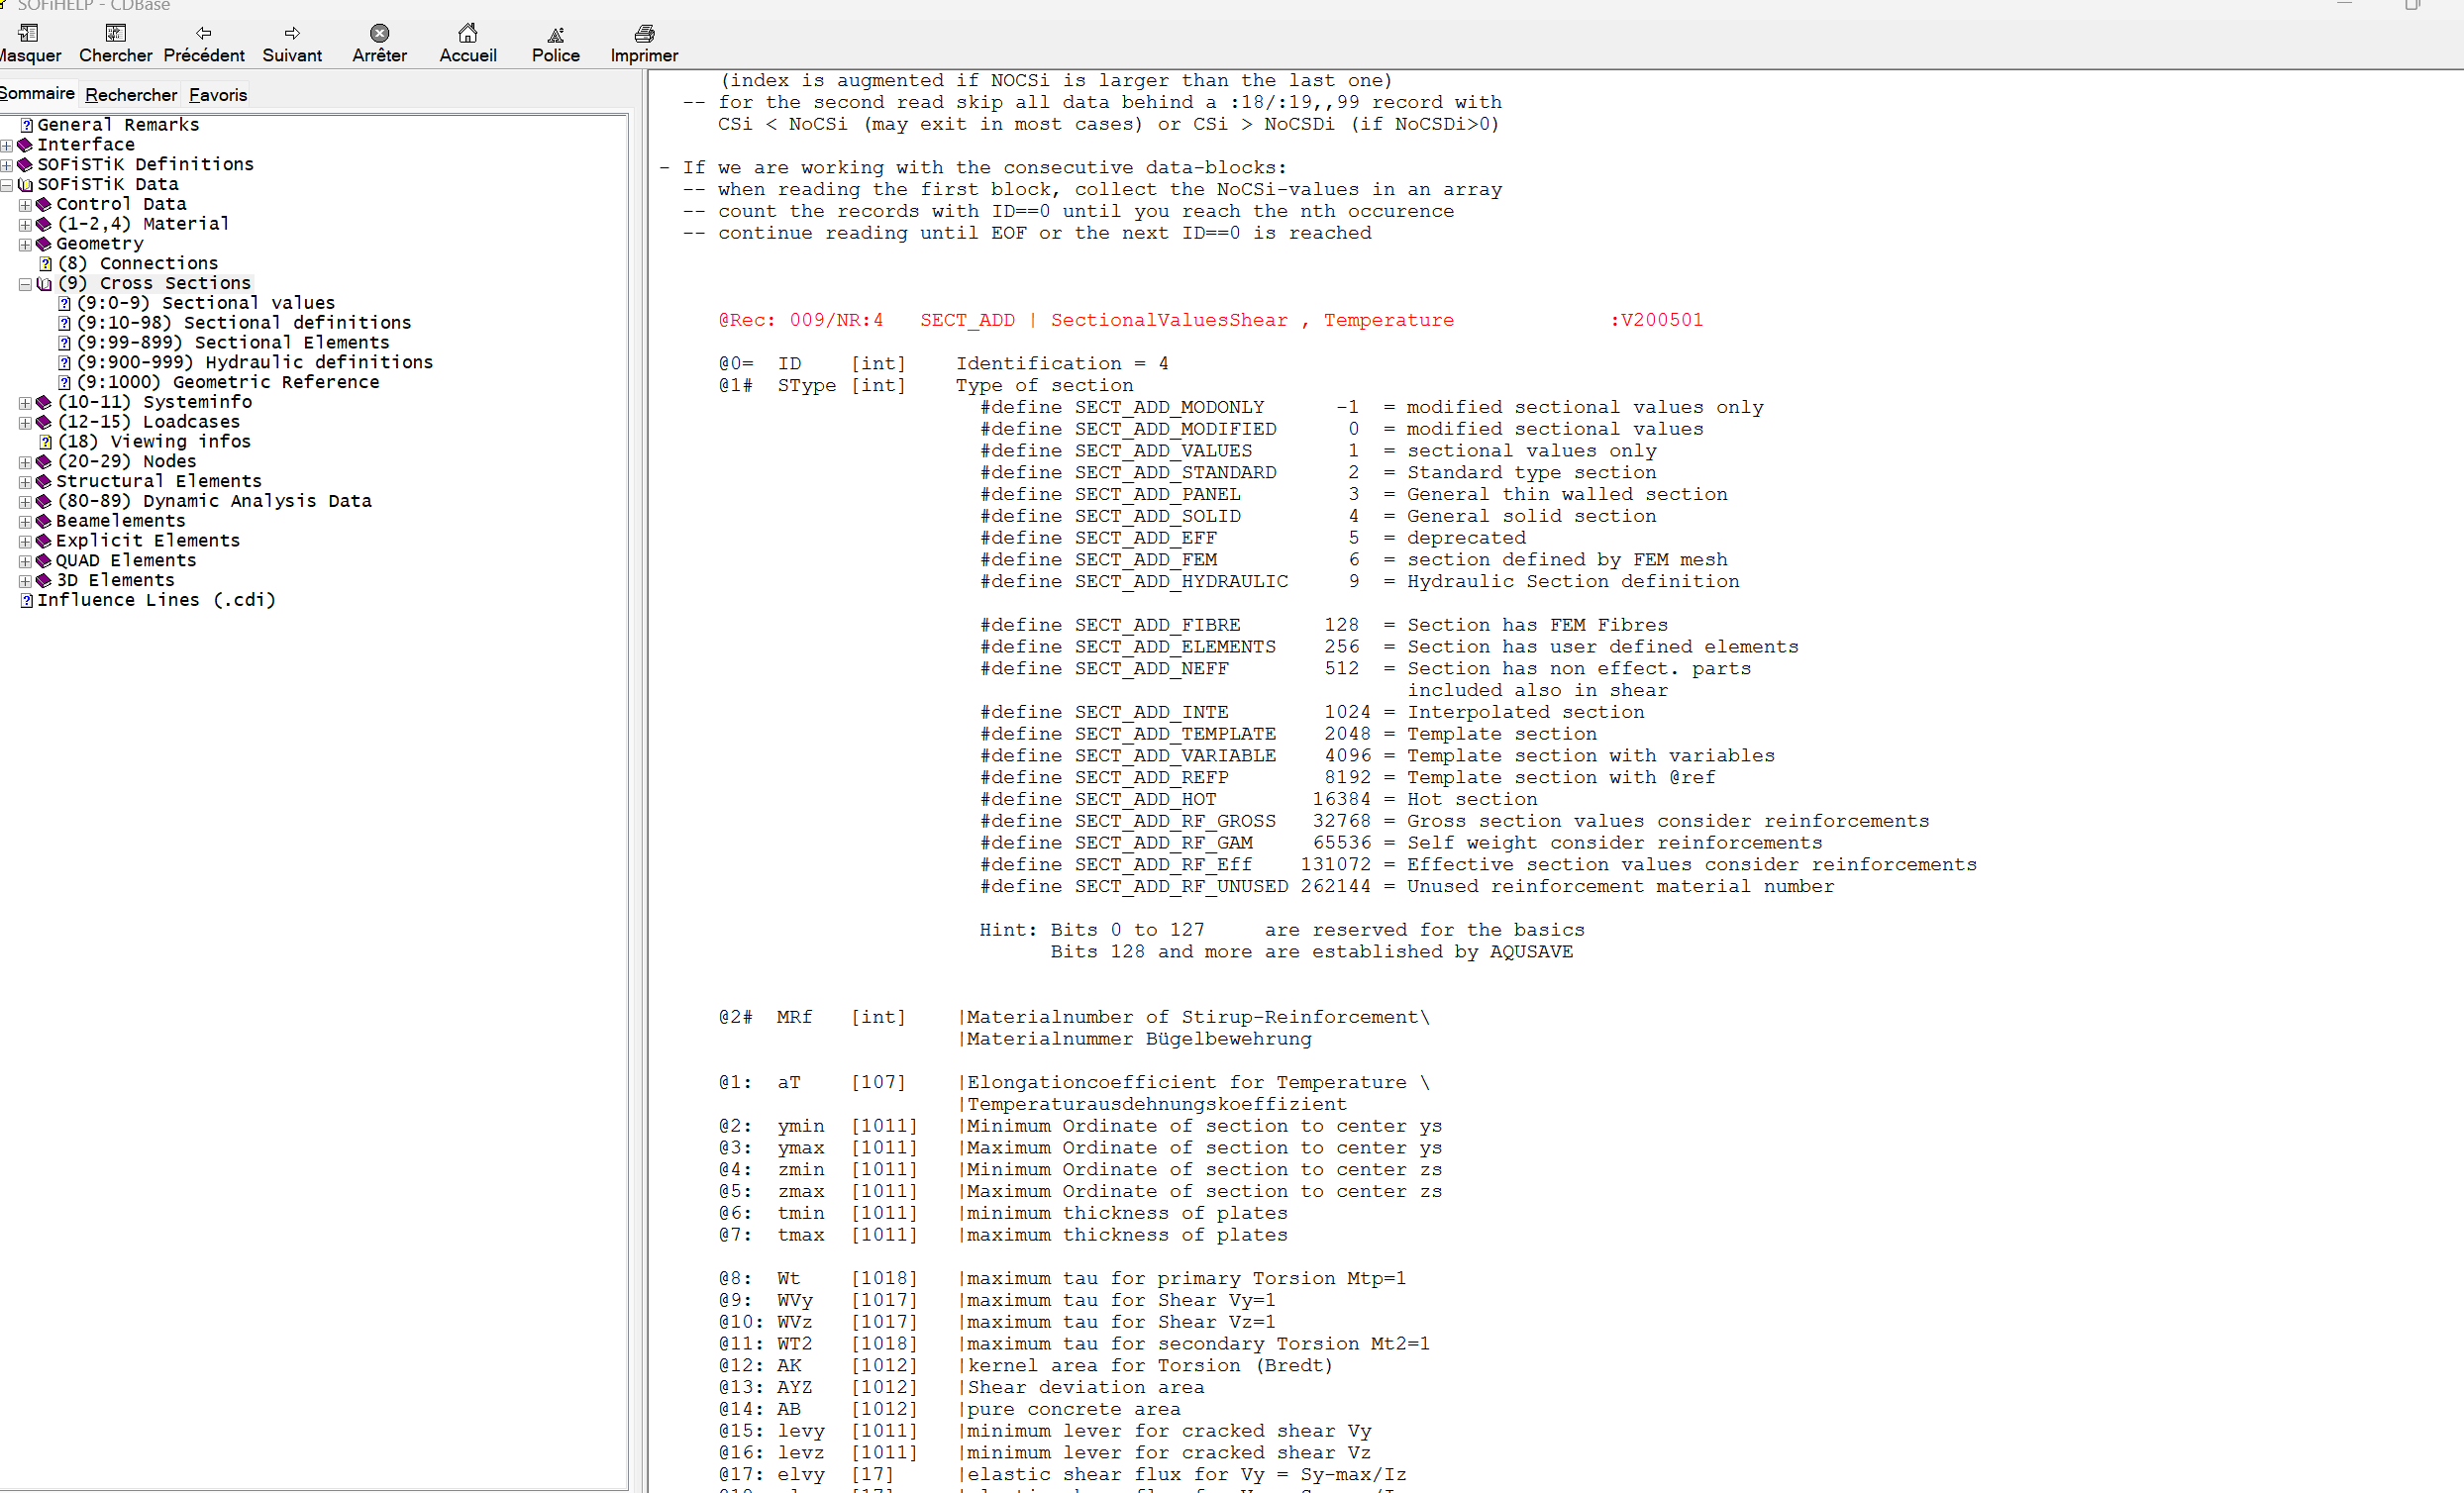Collapse the (9) Cross Sections node
This screenshot has height=1493, width=2464.
pos(26,284)
